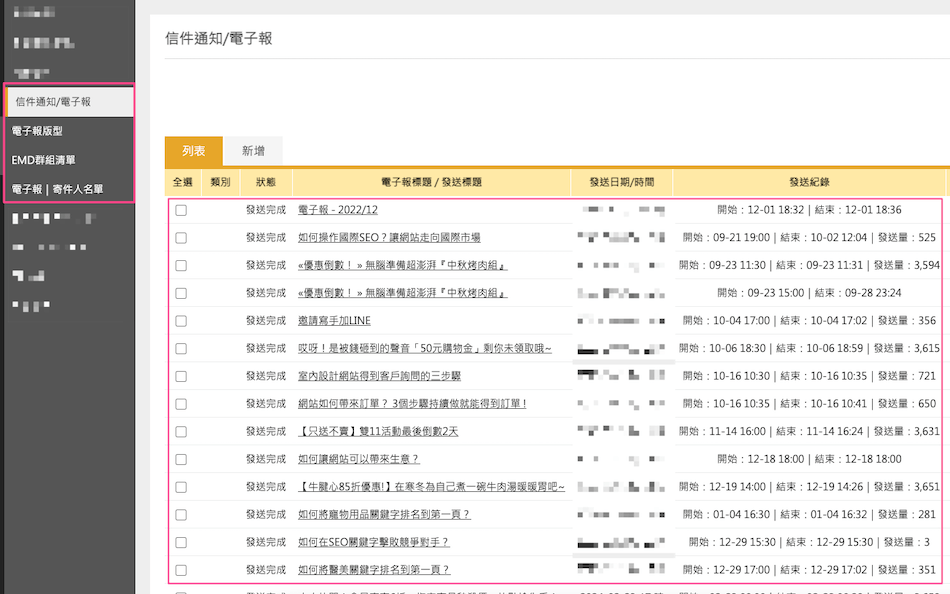Tick checkbox beside 如何操作國際SEO row

[x=181, y=238]
